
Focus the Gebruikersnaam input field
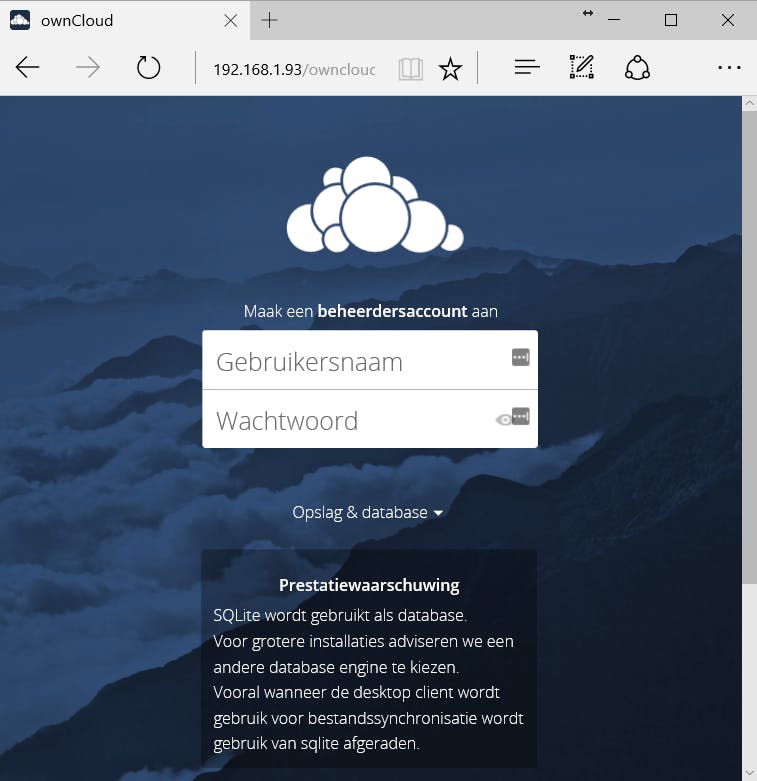(x=370, y=360)
